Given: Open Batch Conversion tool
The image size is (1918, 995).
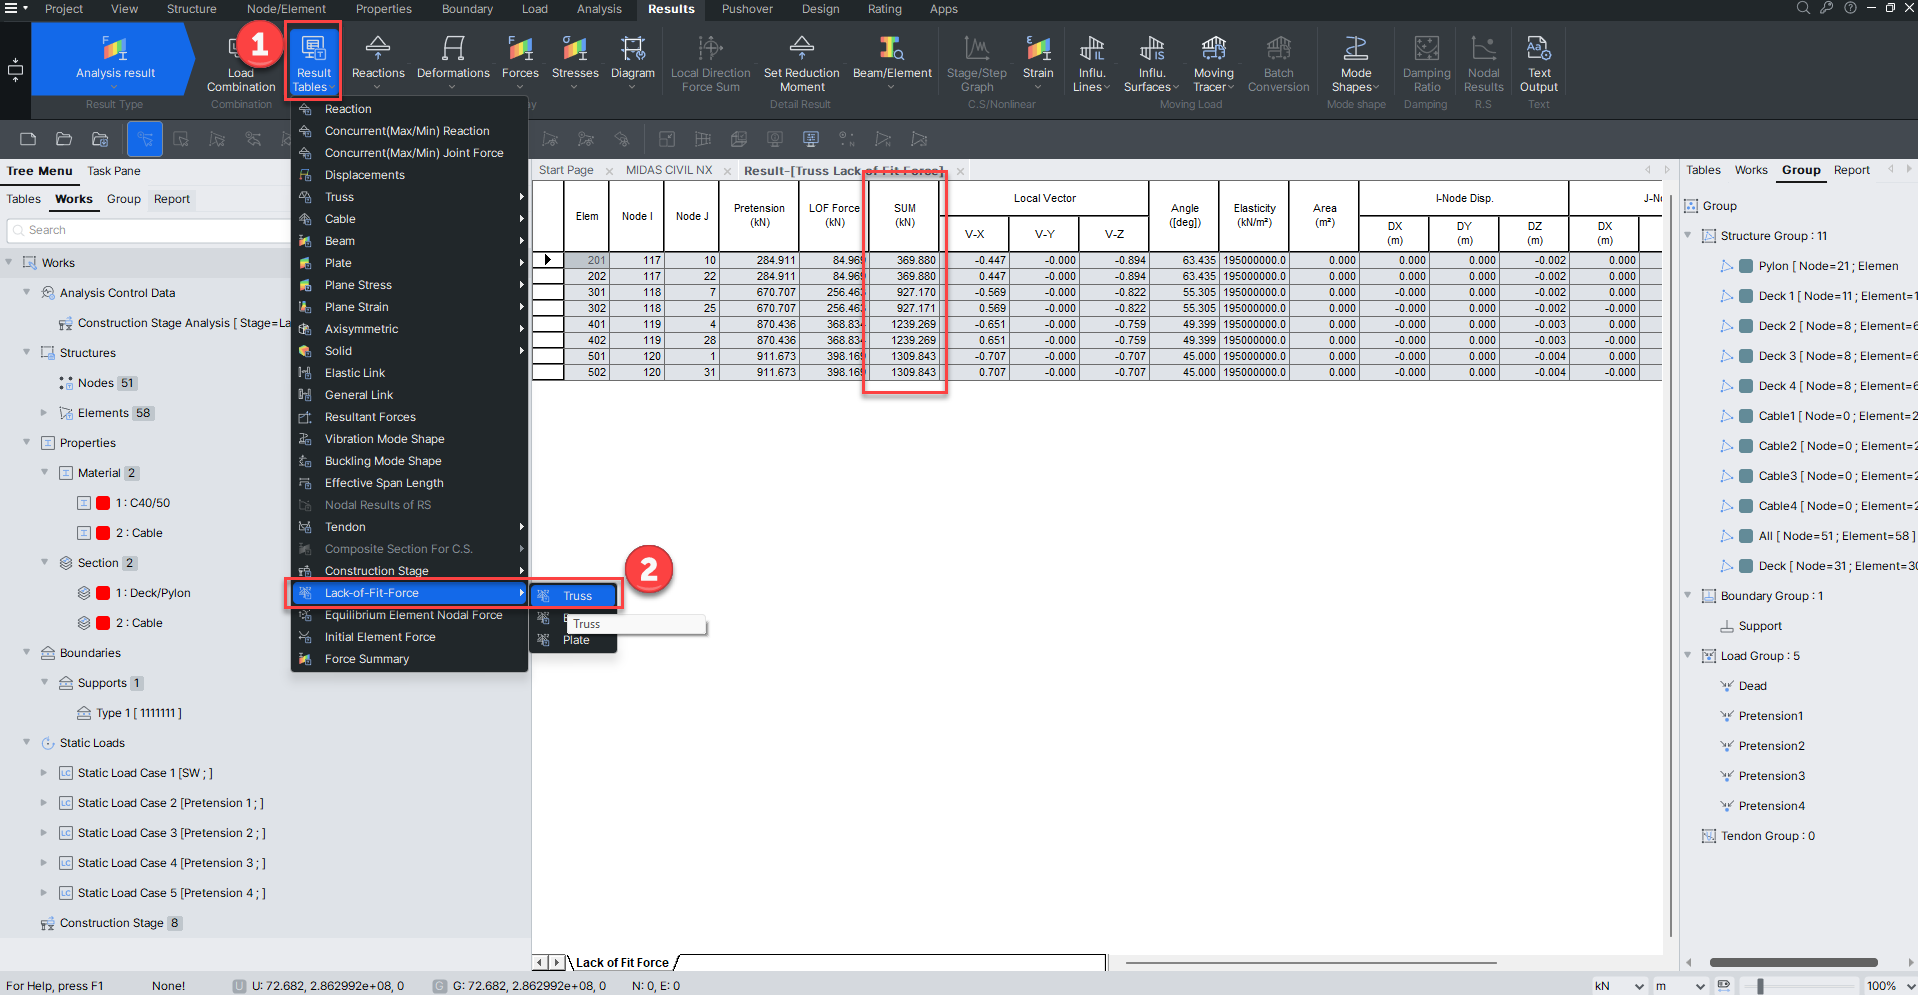Looking at the screenshot, I should 1278,63.
